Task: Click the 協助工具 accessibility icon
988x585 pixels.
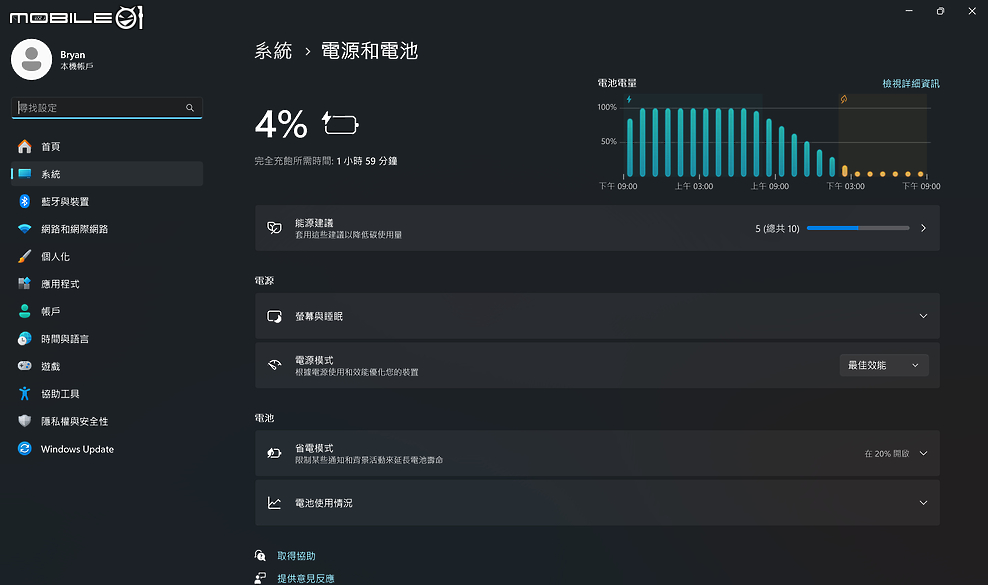Action: point(25,393)
